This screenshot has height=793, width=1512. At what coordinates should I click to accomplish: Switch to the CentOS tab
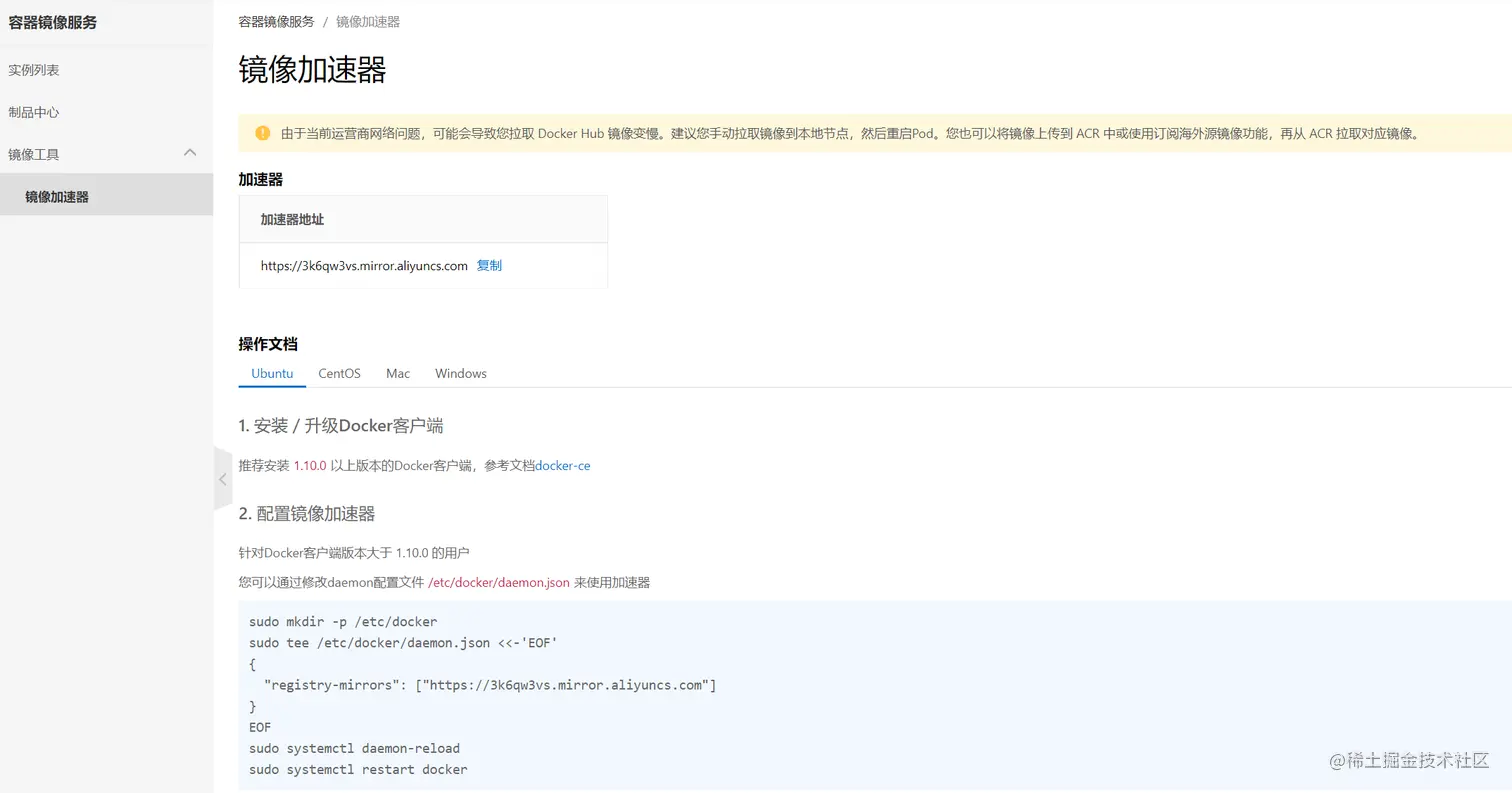point(339,373)
